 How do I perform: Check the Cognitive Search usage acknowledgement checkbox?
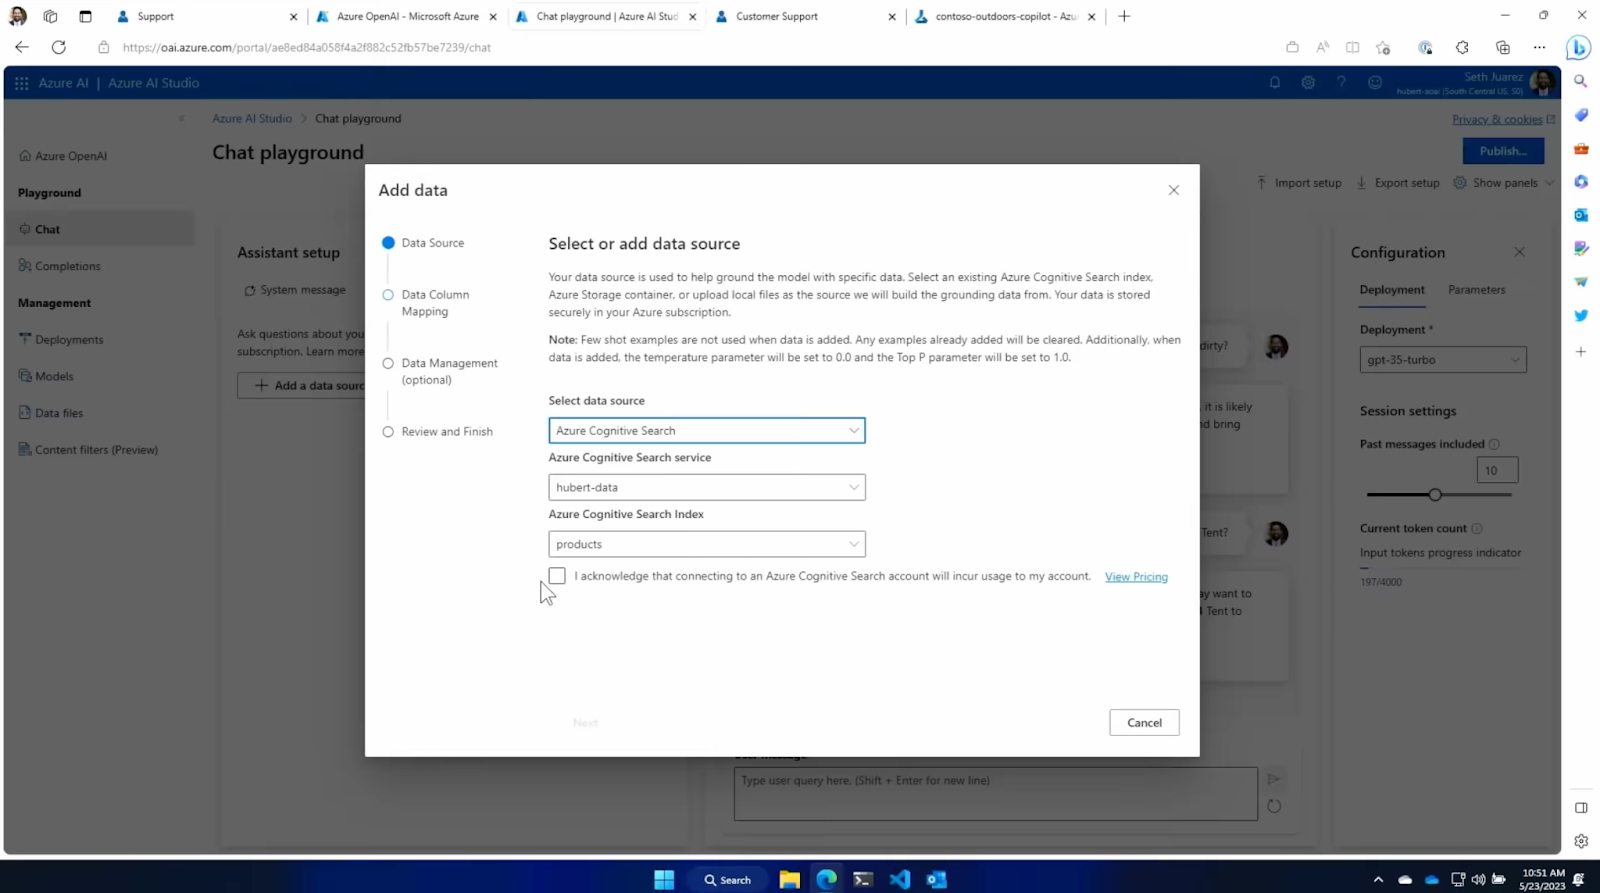point(557,576)
